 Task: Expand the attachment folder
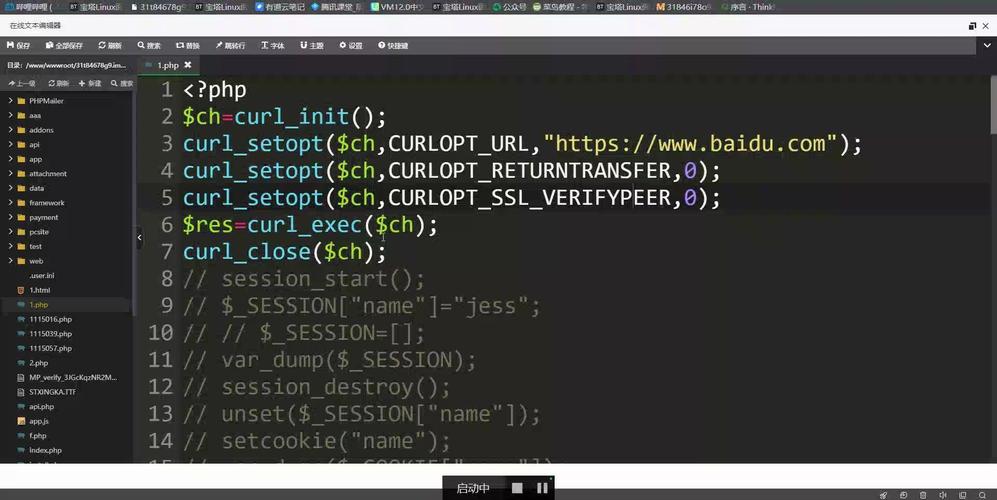[x=10, y=174]
